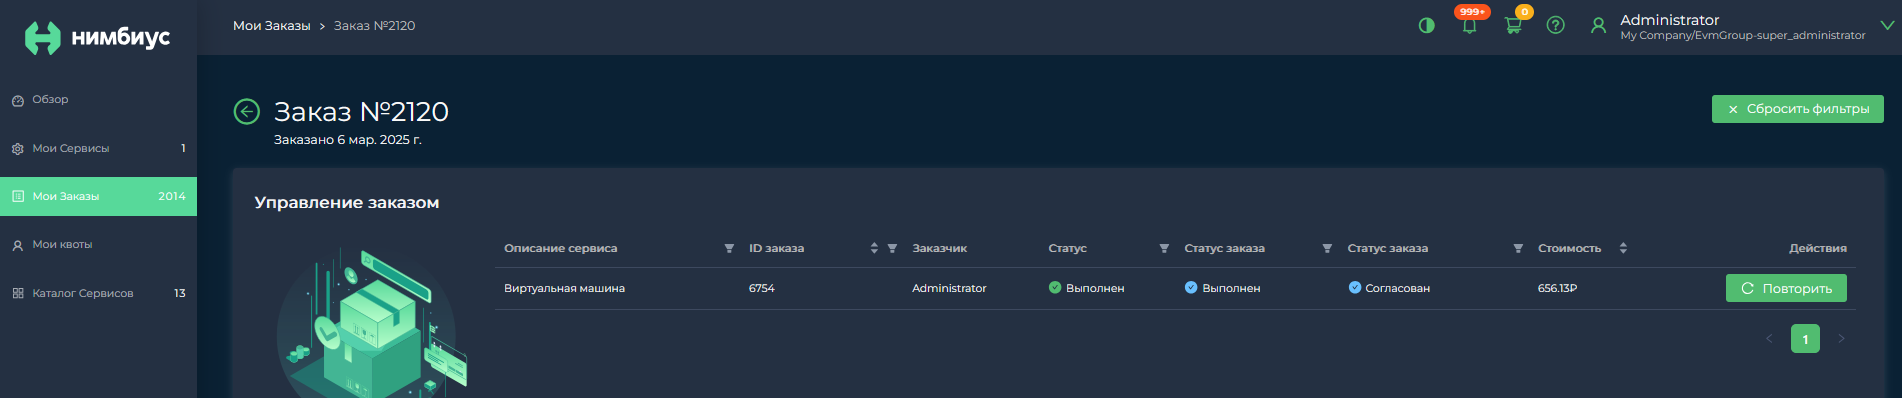Open notifications bell icon
The height and width of the screenshot is (398, 1902).
(x=1469, y=27)
